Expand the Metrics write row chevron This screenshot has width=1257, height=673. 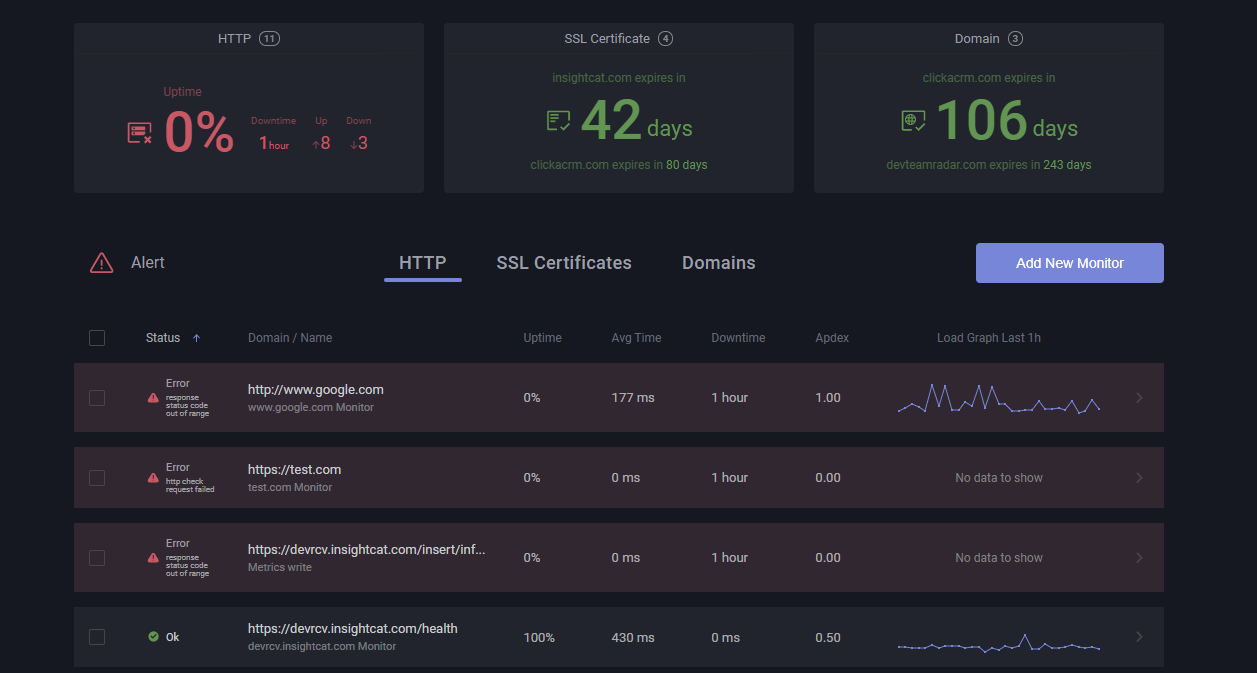(1139, 557)
